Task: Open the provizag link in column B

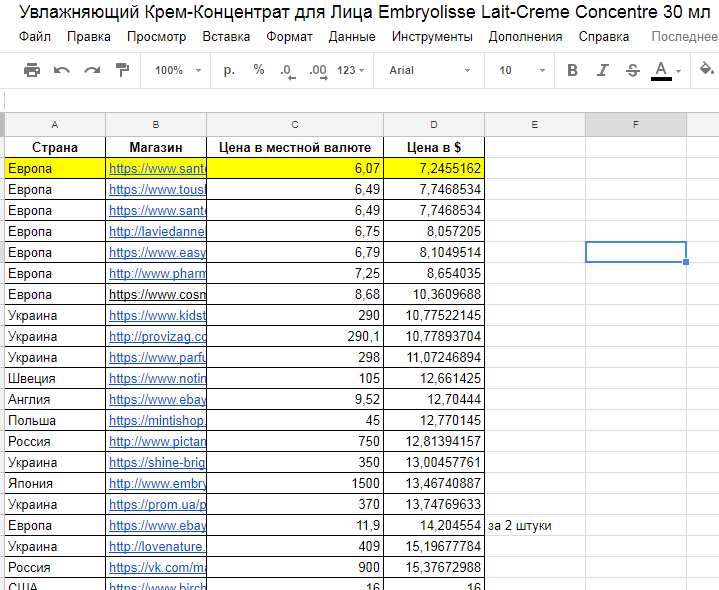Action: 157,336
